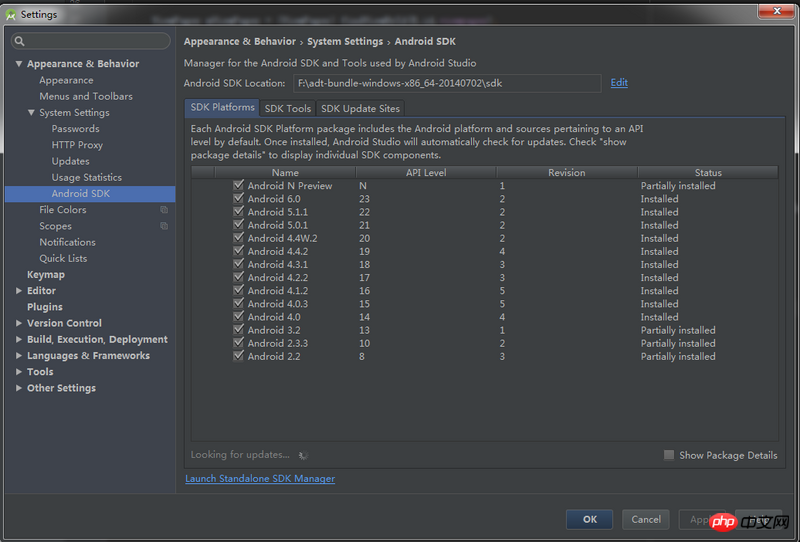
Task: Click the copy icon beside Scopes
Action: [164, 226]
